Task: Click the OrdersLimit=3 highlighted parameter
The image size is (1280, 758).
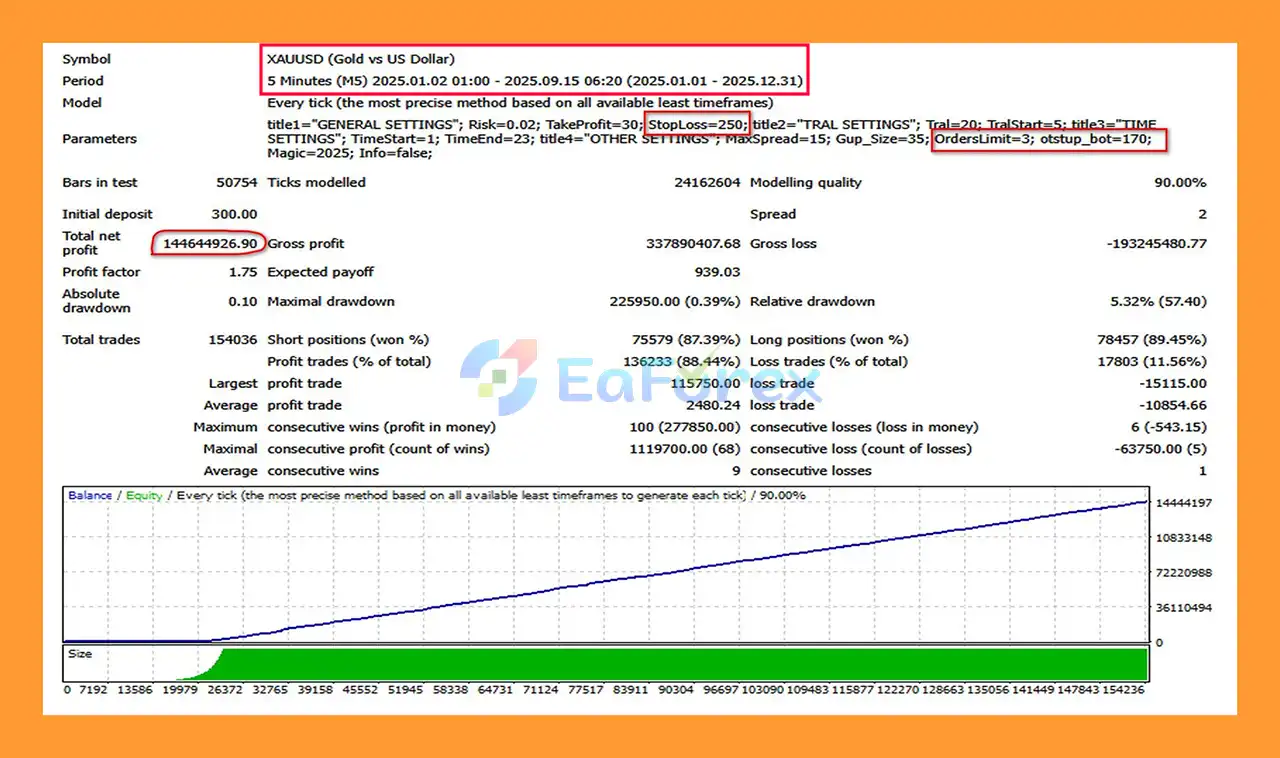Action: coord(981,139)
